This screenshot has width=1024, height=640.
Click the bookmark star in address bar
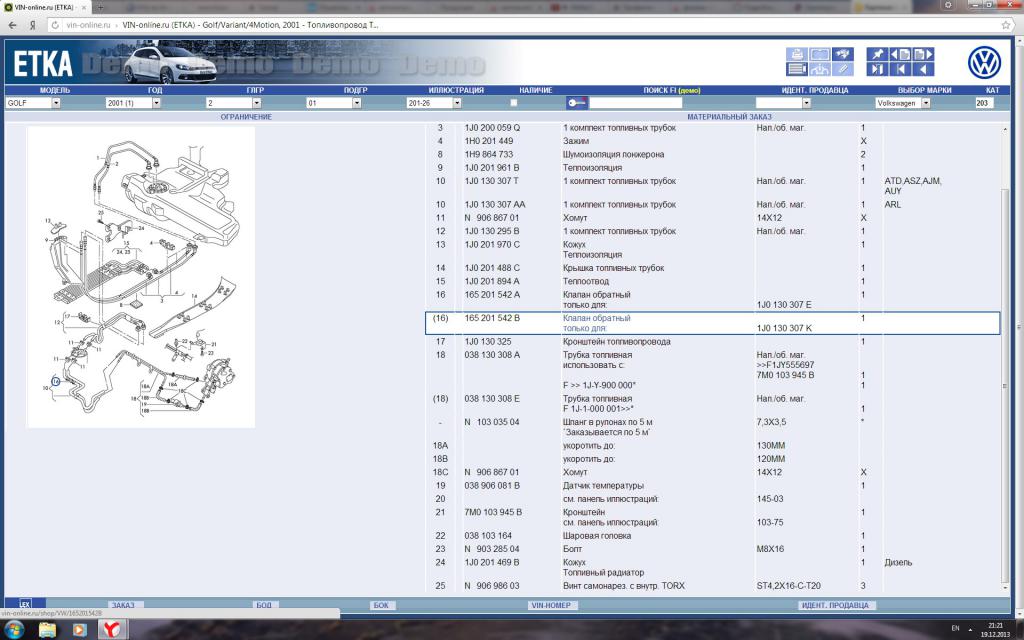coord(1006,25)
